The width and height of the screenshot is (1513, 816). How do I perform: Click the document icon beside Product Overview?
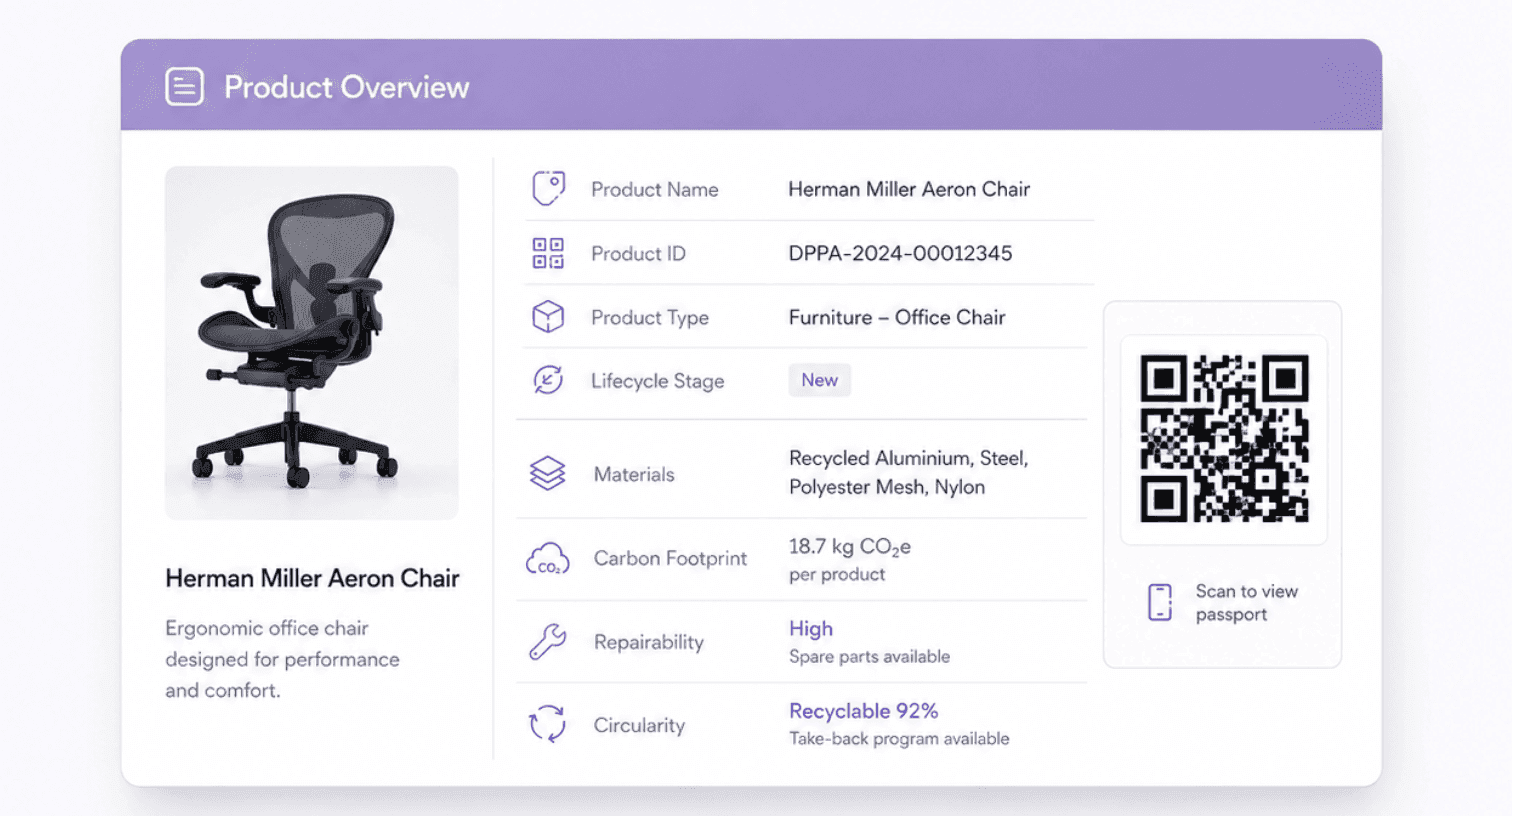(x=184, y=87)
